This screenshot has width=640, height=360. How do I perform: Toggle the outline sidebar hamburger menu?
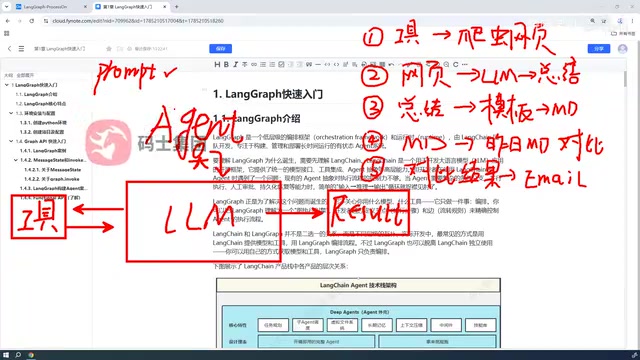point(21,49)
